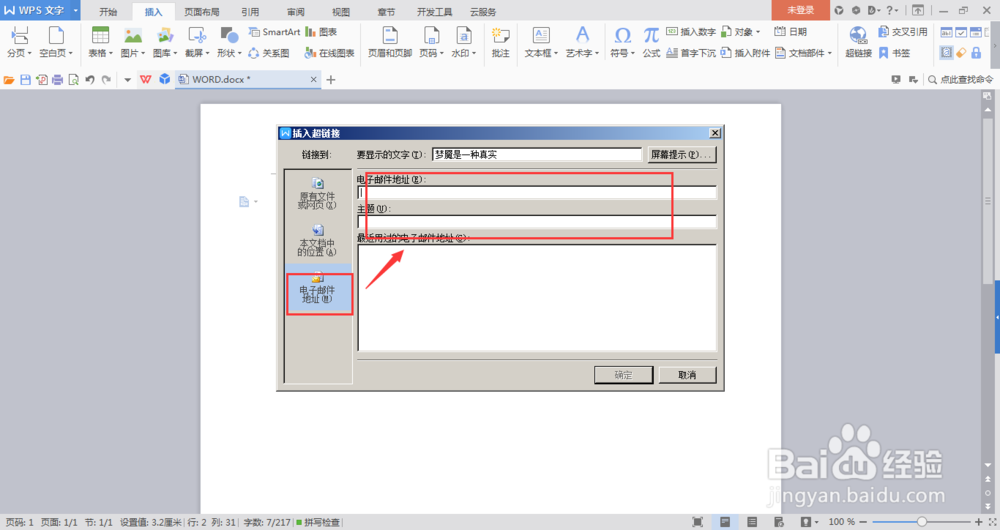The width and height of the screenshot is (1000, 530).
Task: Expand the quick access toolbar dropdown arrow
Action: click(x=128, y=80)
